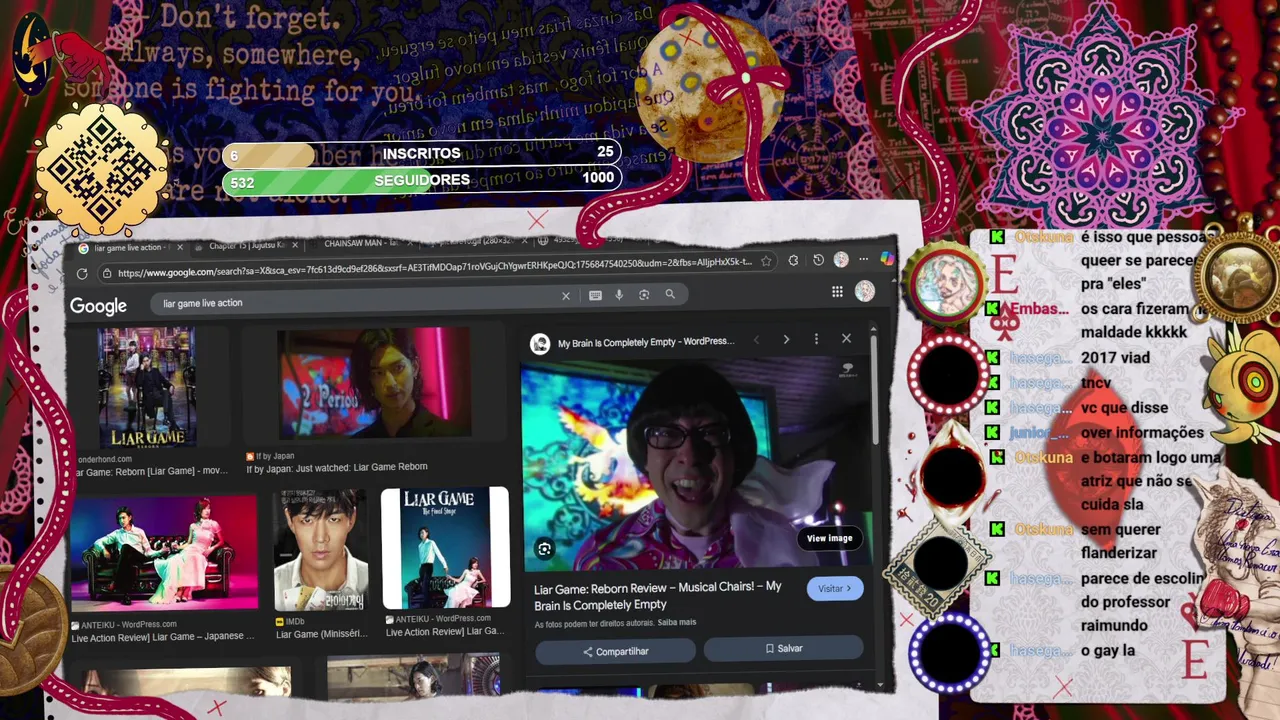Switch to Chapter 15 Jujutsu tab

pyautogui.click(x=245, y=246)
